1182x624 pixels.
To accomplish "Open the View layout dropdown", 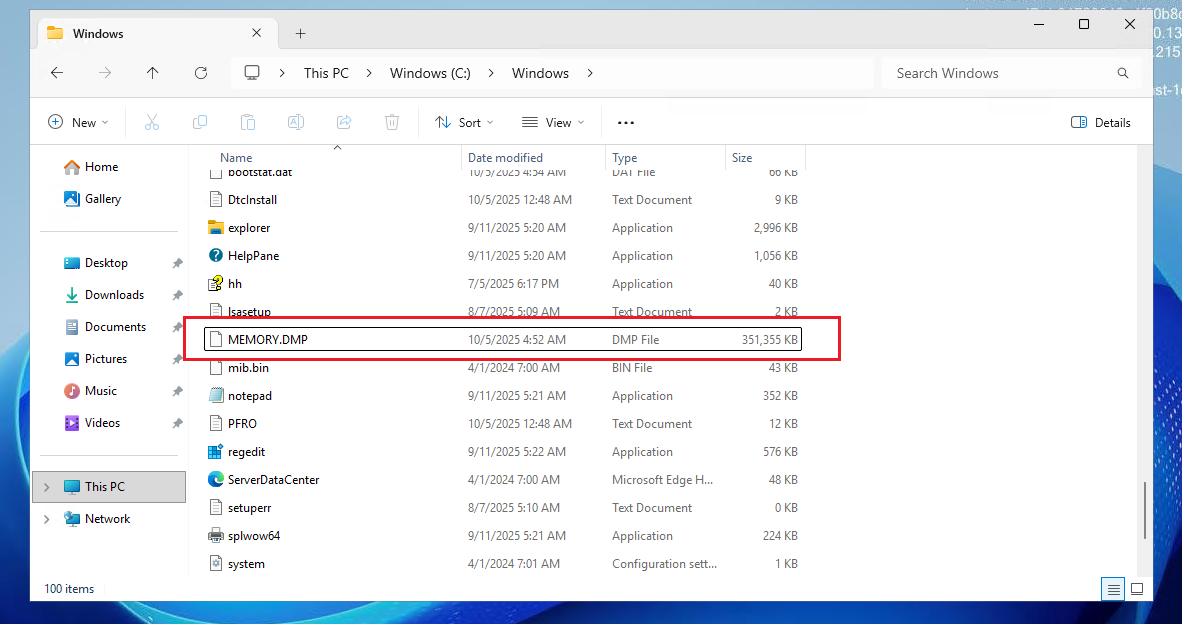I will pyautogui.click(x=553, y=123).
